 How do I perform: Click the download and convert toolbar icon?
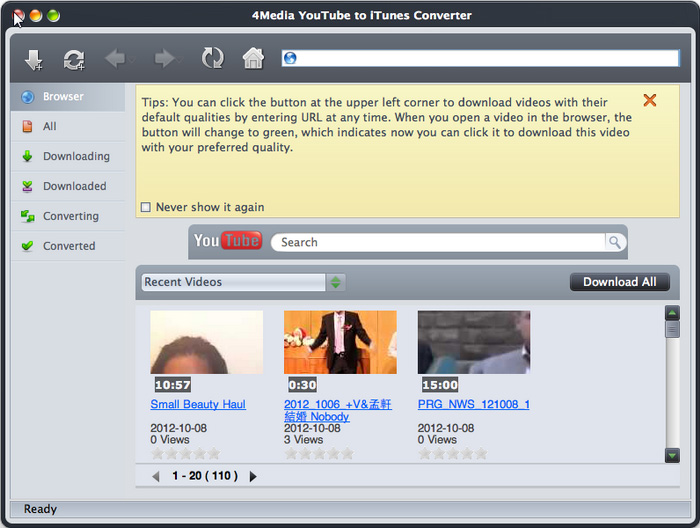[x=74, y=59]
